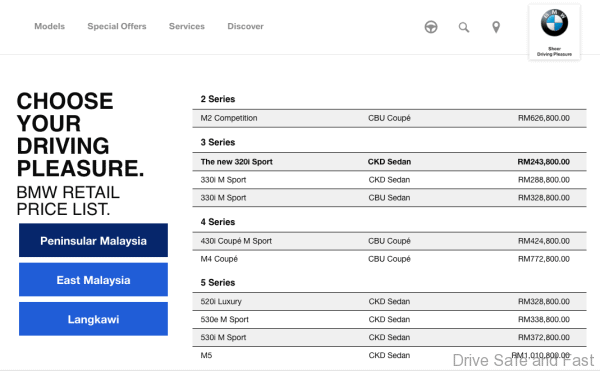This screenshot has height=371, width=600.
Task: Select the 530e M Sport row
Action: click(389, 319)
